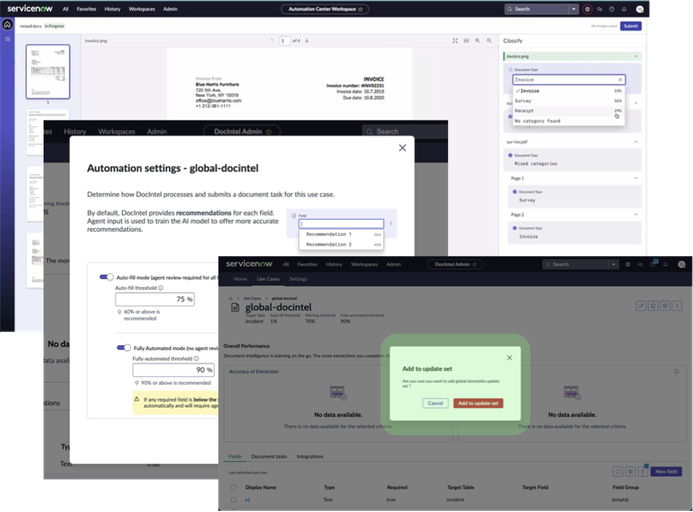Open the search scope dropdown arrow in the top bar
This screenshot has width=693, height=512.
coord(573,9)
